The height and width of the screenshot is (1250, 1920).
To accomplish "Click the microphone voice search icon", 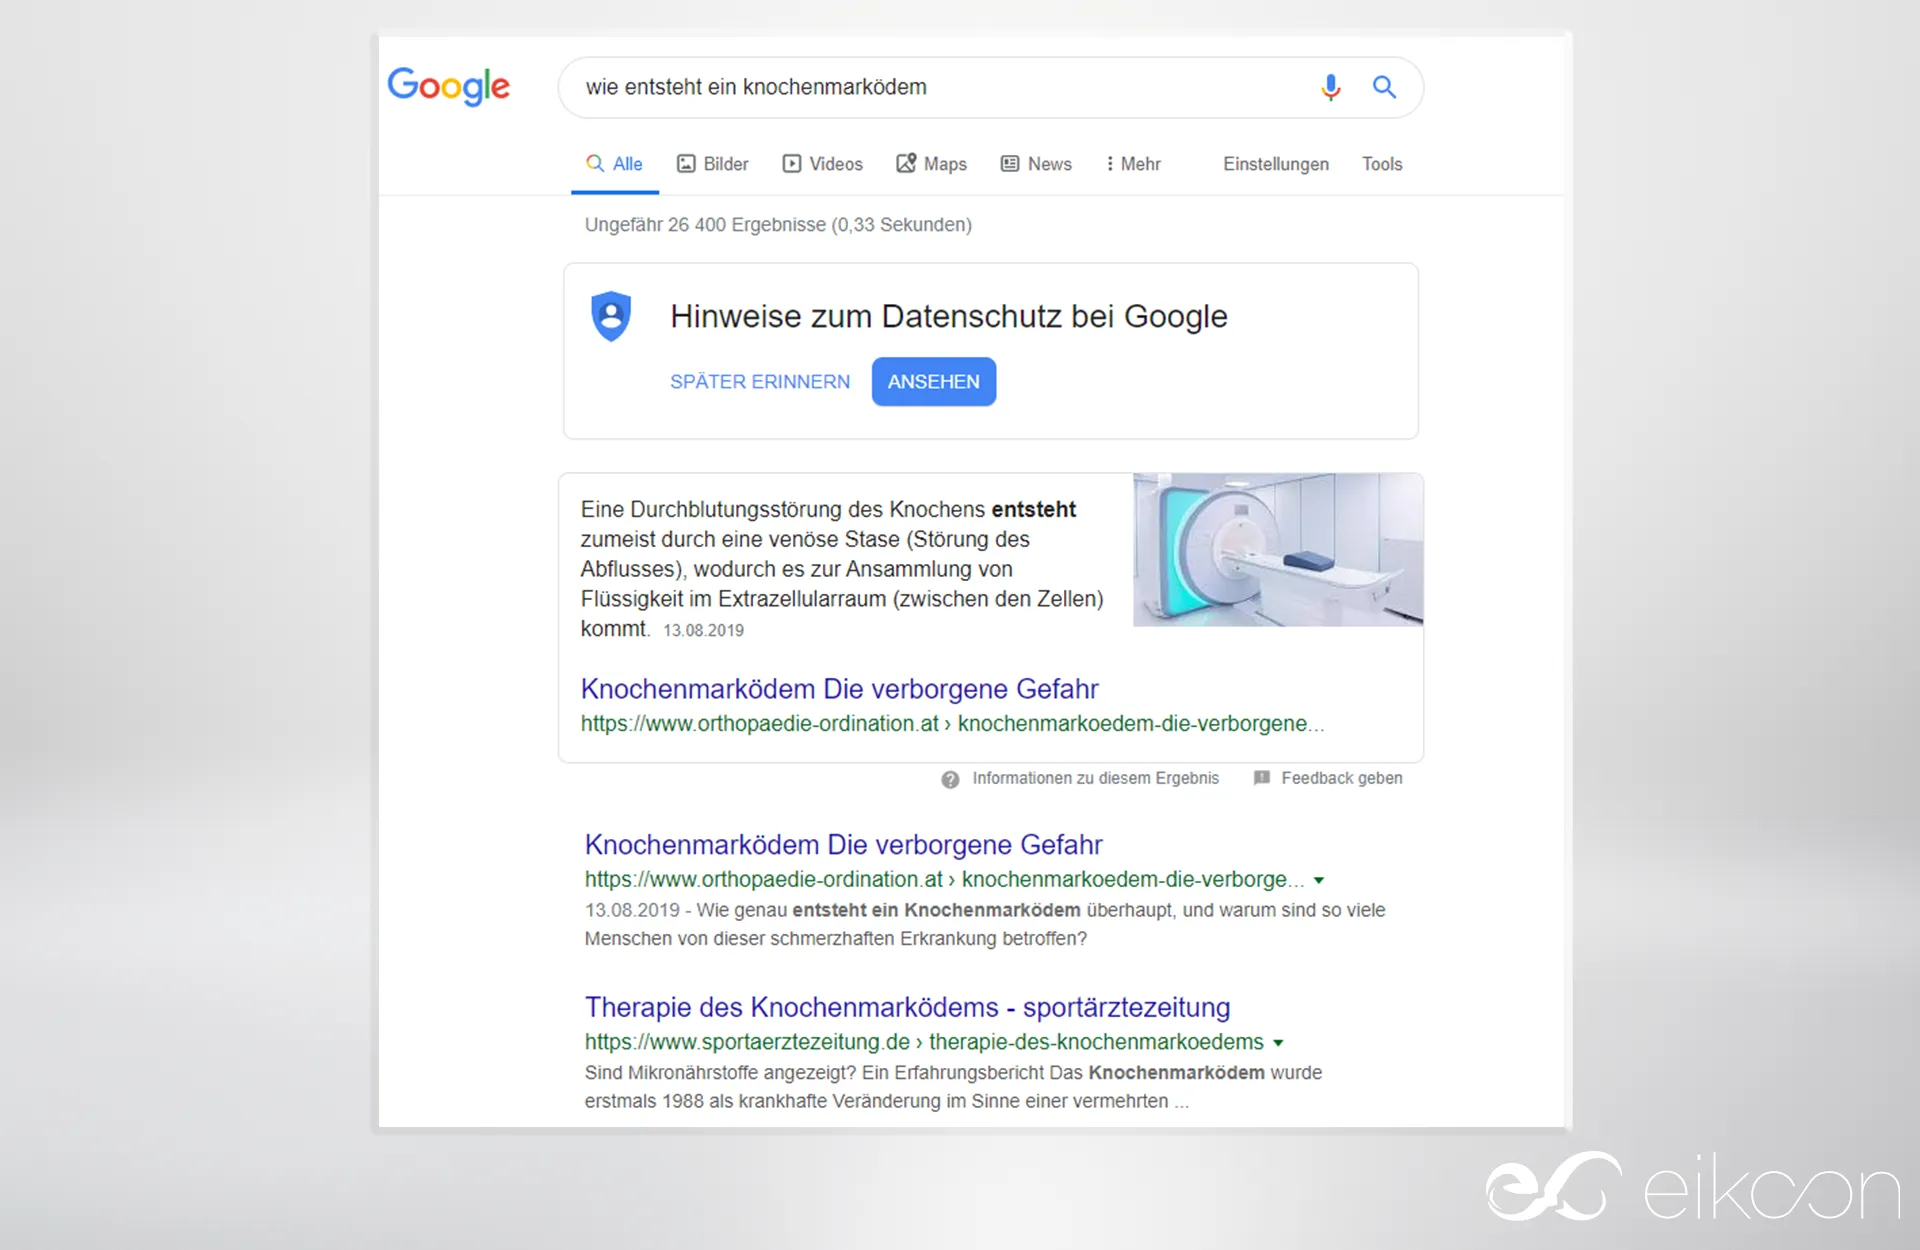I will pyautogui.click(x=1330, y=88).
